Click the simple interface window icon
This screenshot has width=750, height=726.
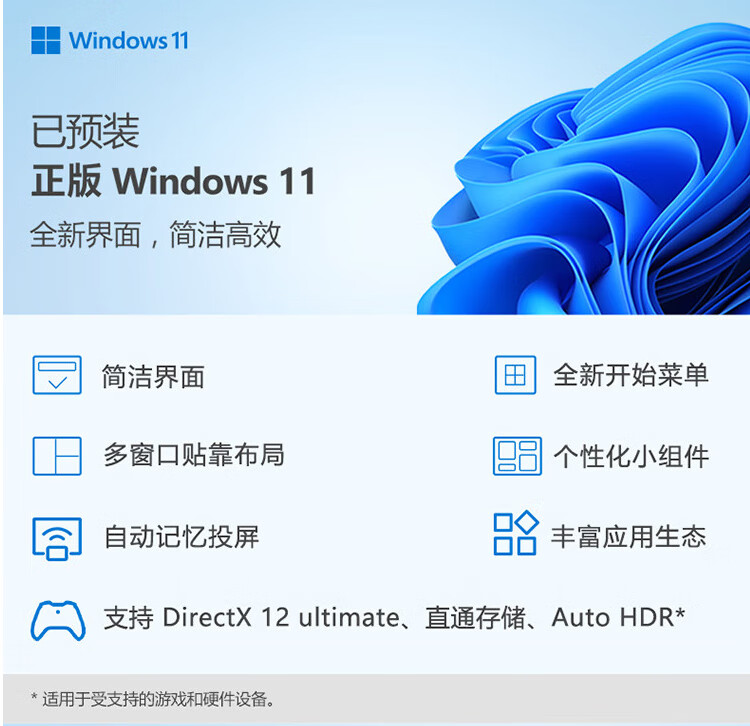[x=57, y=375]
